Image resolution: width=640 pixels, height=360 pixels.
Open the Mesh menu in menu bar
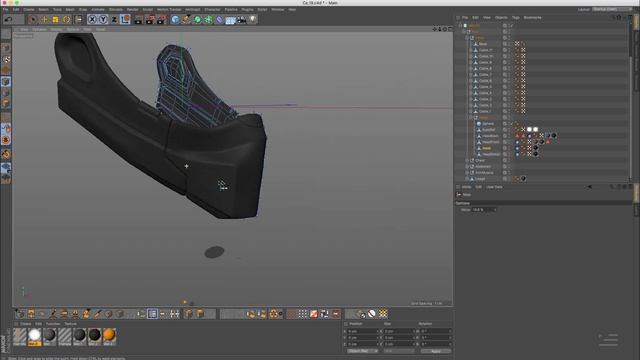70,9
